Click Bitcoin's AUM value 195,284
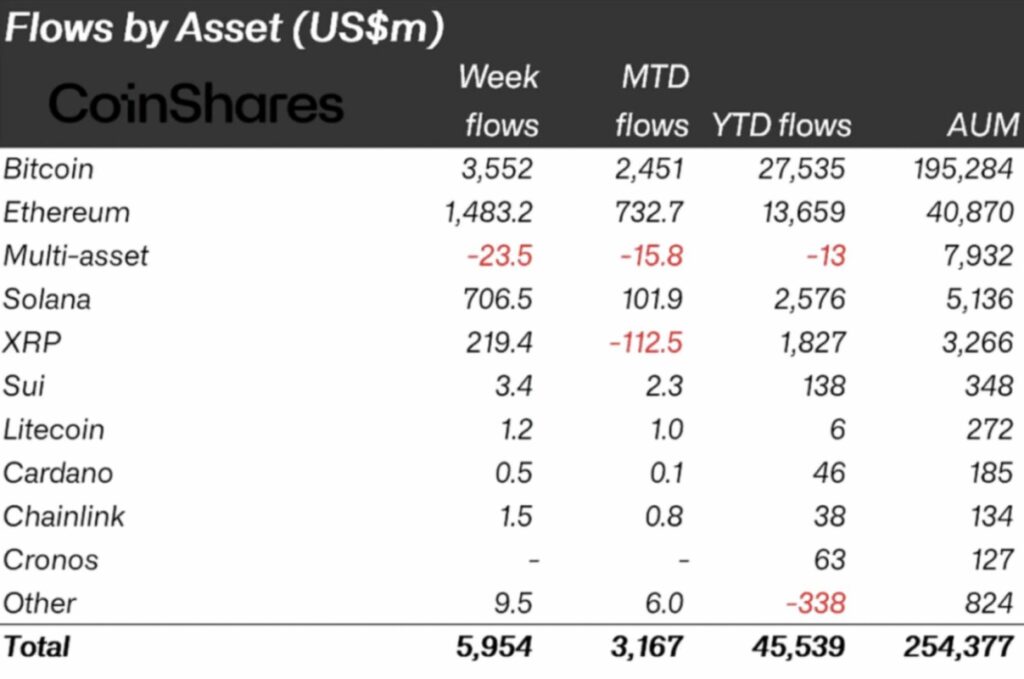 click(x=963, y=168)
